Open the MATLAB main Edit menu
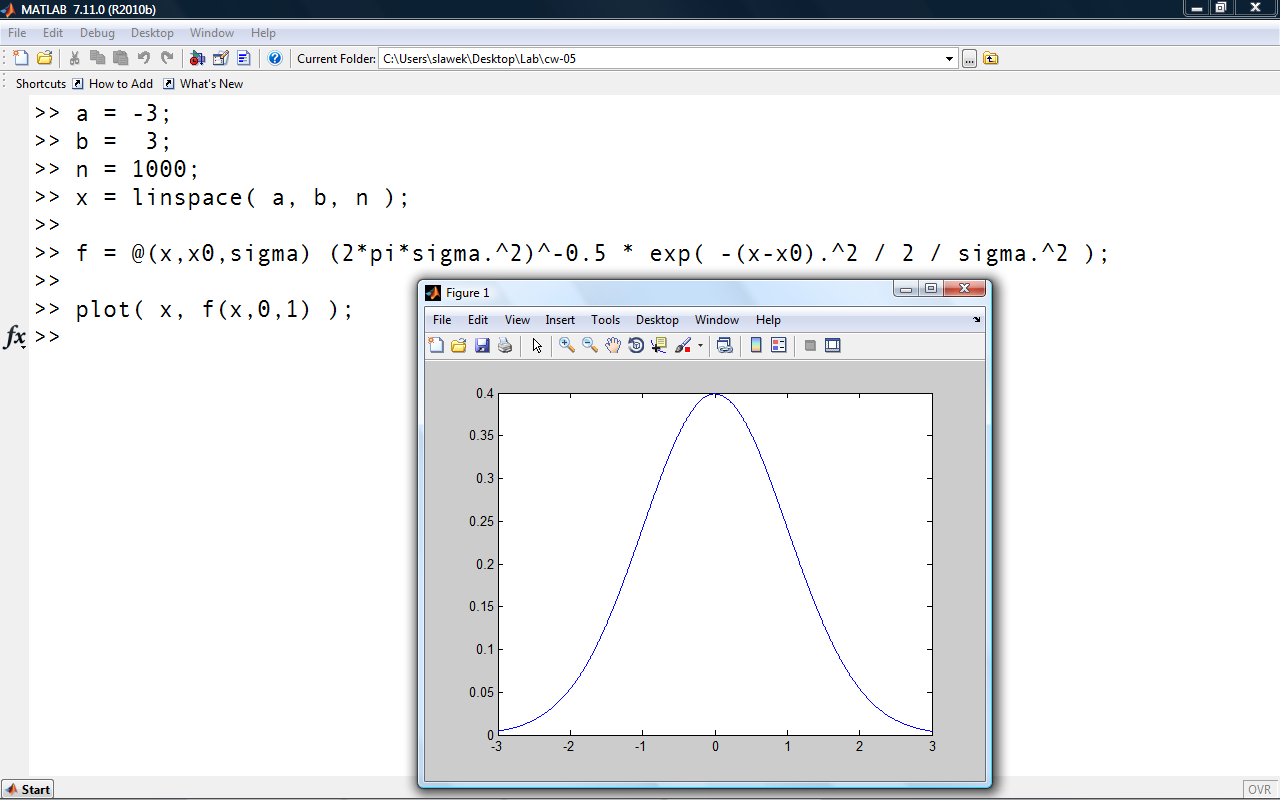 click(53, 33)
